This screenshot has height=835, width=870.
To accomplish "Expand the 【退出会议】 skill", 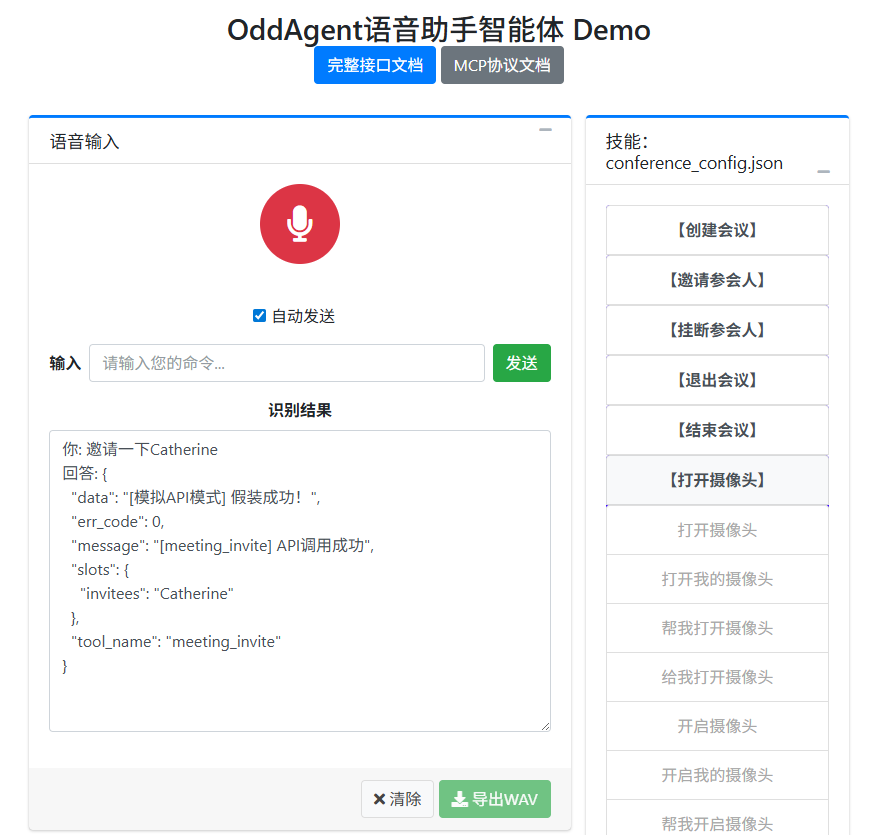I will [x=717, y=380].
